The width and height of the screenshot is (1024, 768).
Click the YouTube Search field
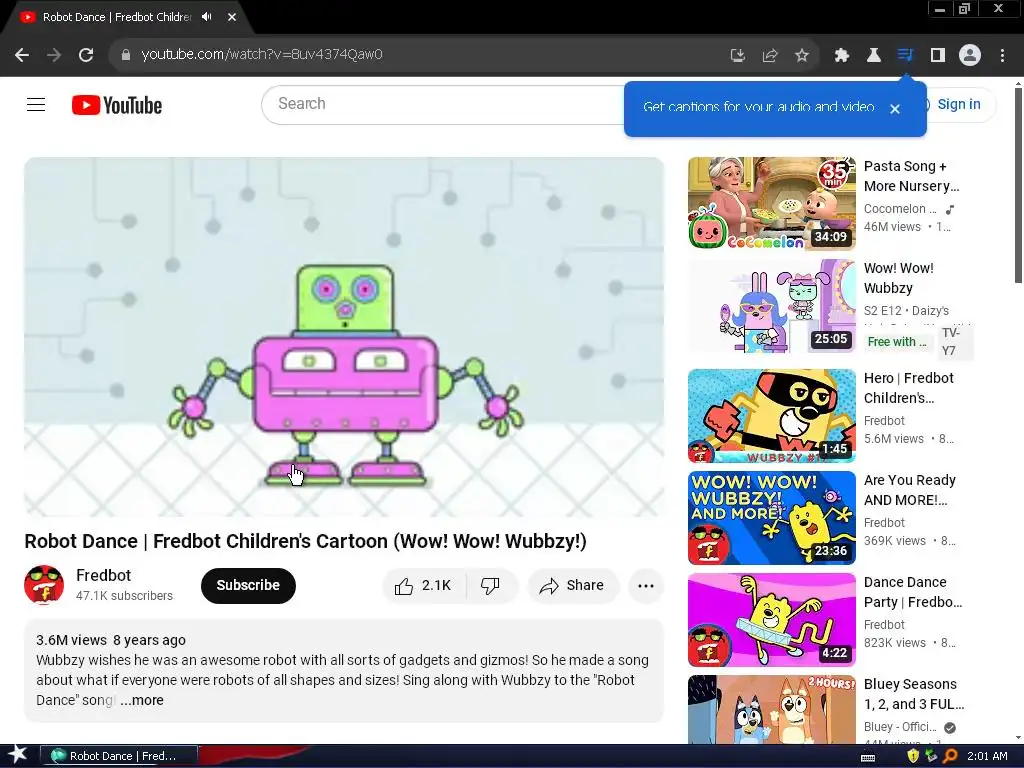point(444,104)
